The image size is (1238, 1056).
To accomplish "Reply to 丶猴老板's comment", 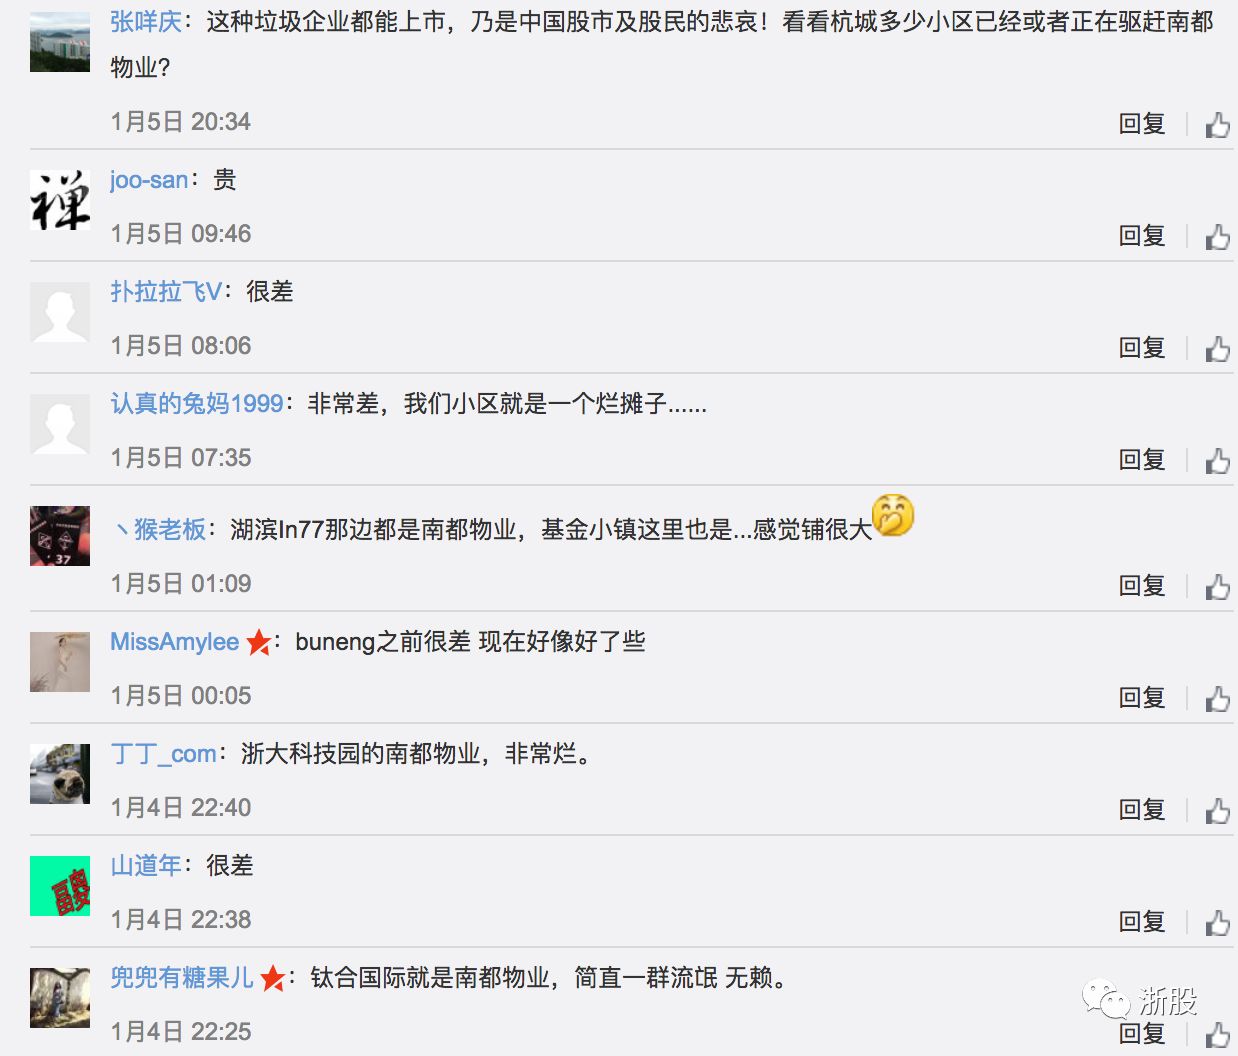I will 1142,586.
